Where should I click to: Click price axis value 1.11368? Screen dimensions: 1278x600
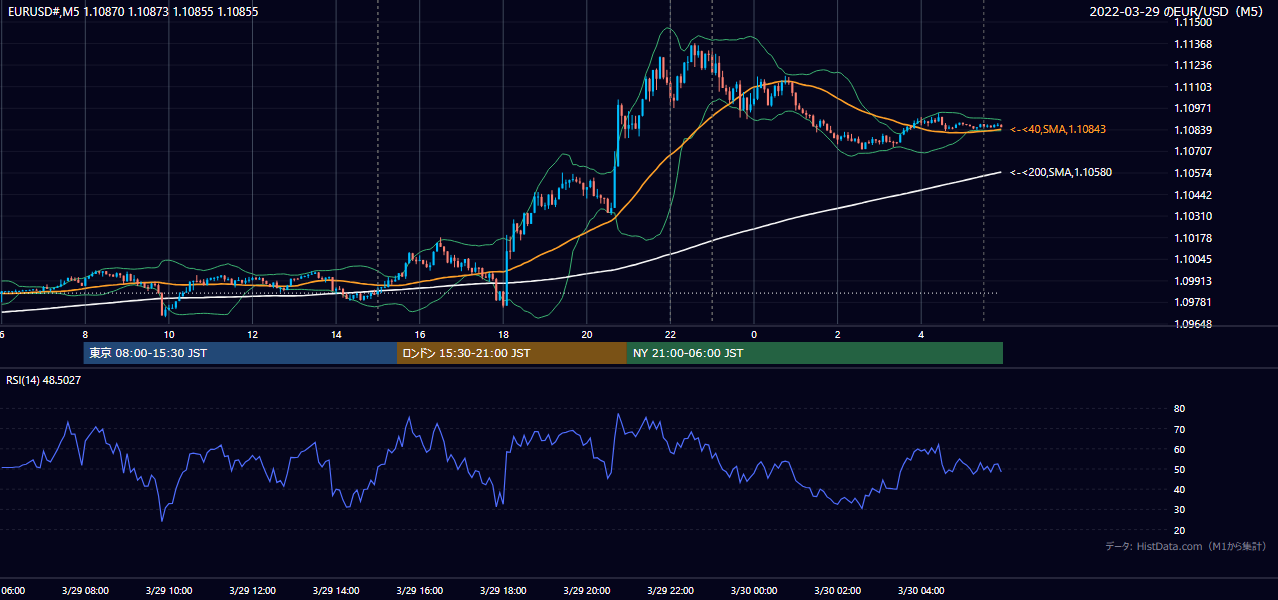pos(1192,44)
